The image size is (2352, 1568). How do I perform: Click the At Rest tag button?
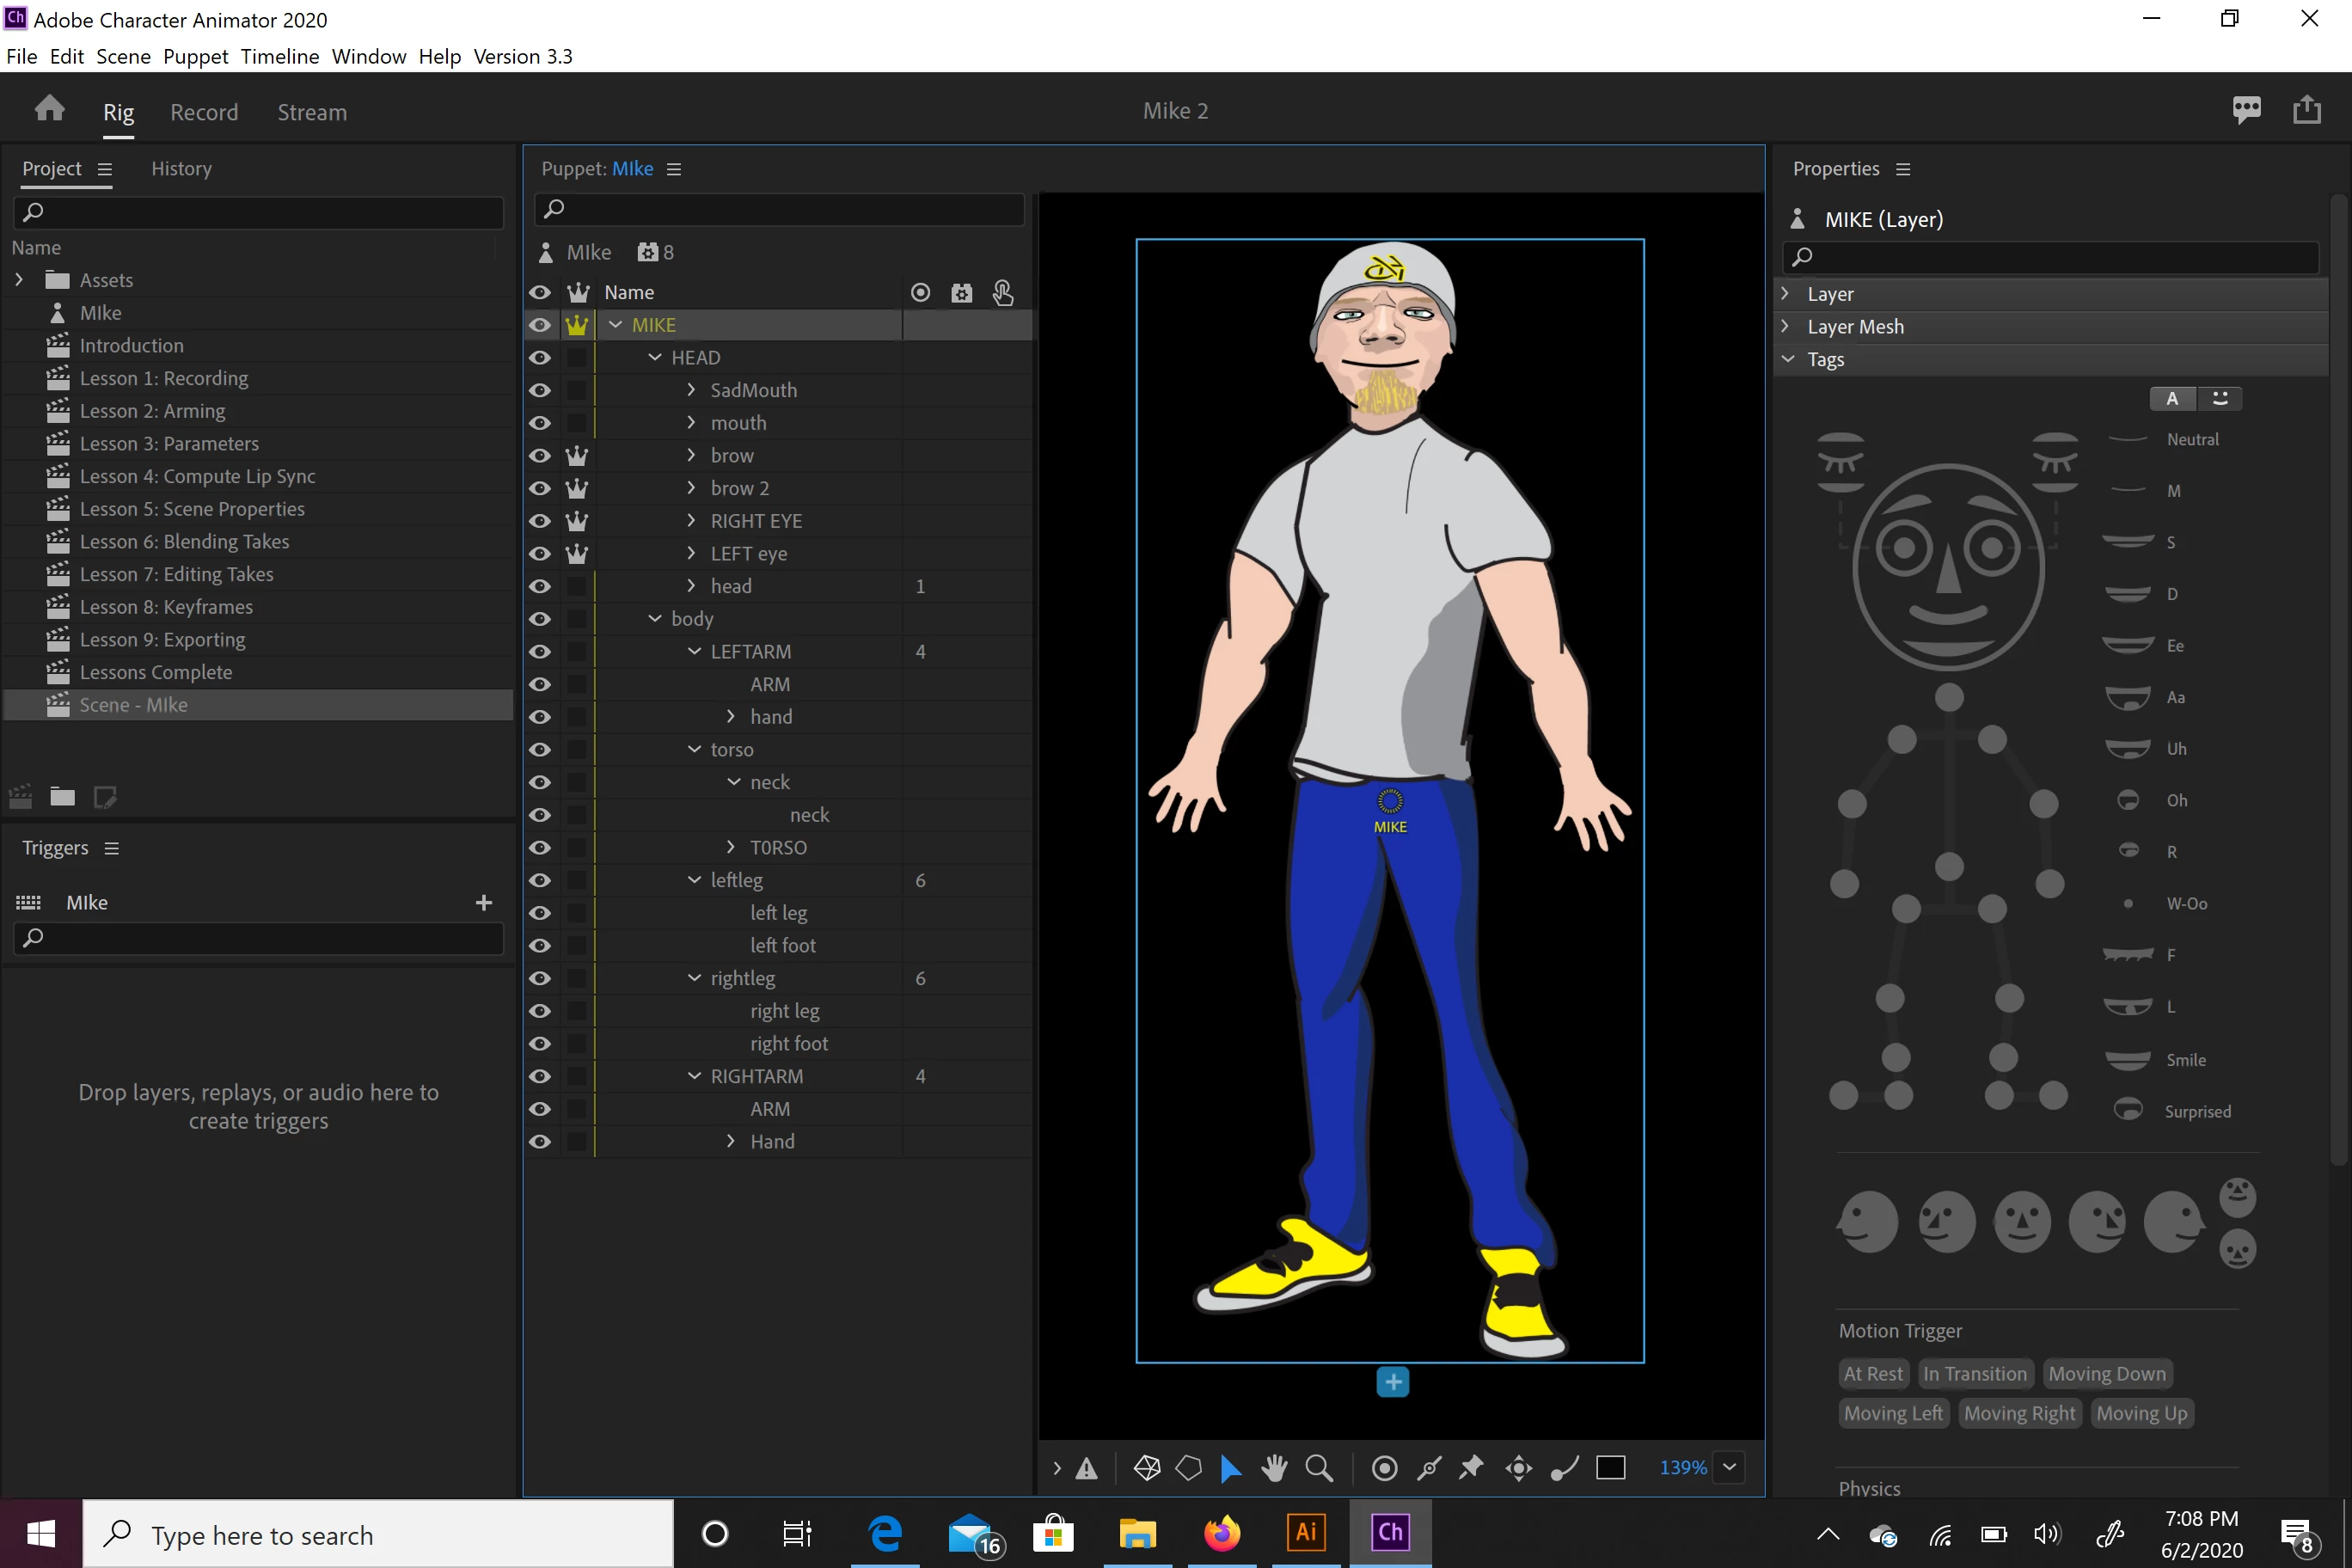(1873, 1374)
